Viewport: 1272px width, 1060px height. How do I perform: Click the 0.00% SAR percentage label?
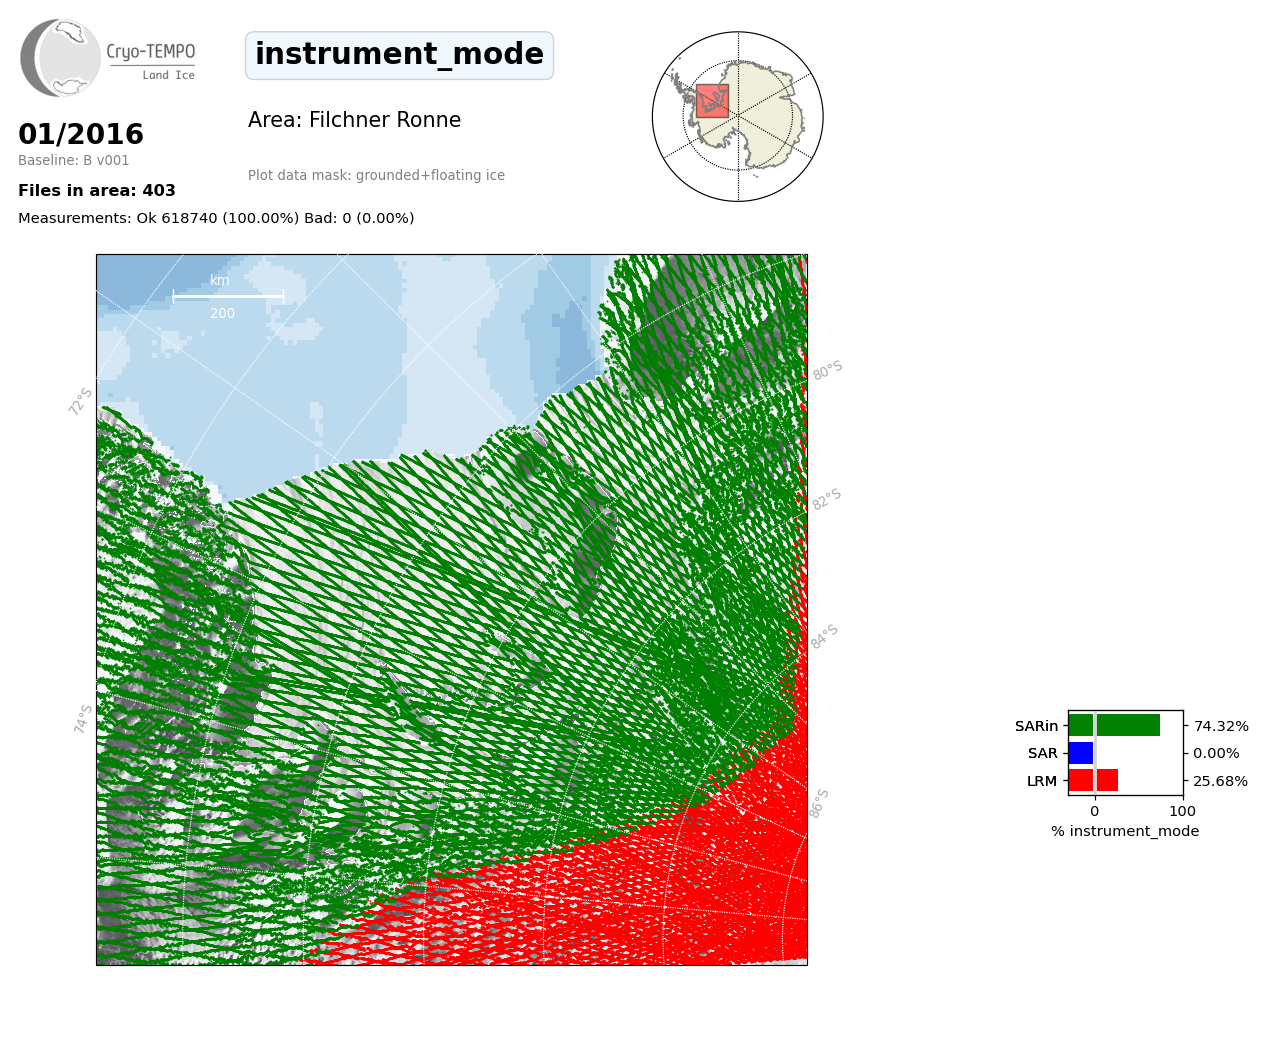coord(1216,753)
